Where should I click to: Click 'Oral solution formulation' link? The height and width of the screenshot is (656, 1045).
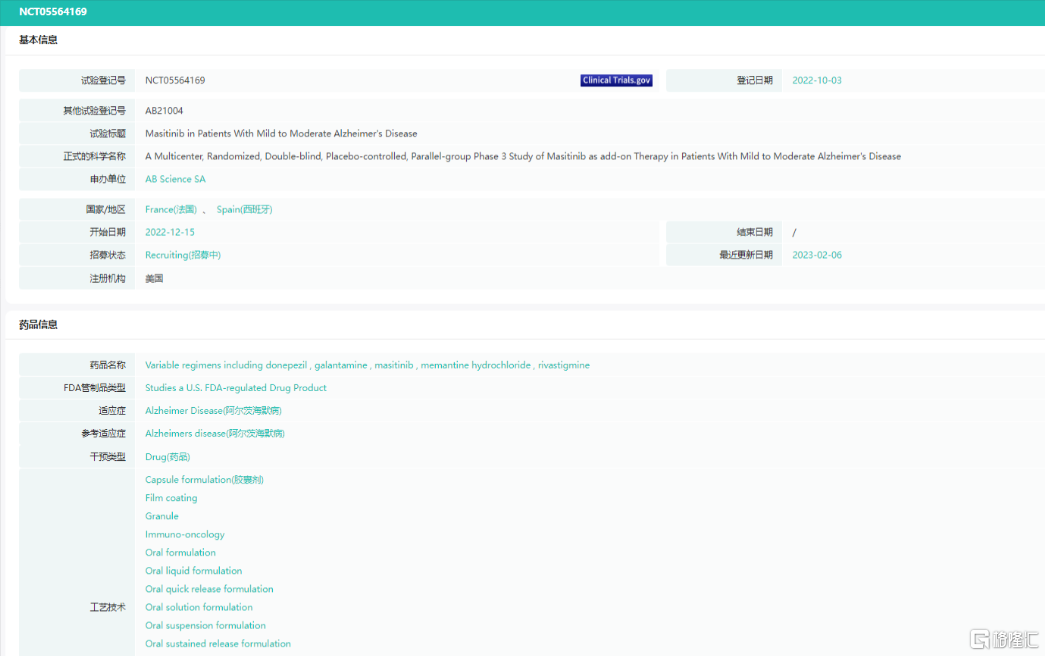click(x=199, y=607)
